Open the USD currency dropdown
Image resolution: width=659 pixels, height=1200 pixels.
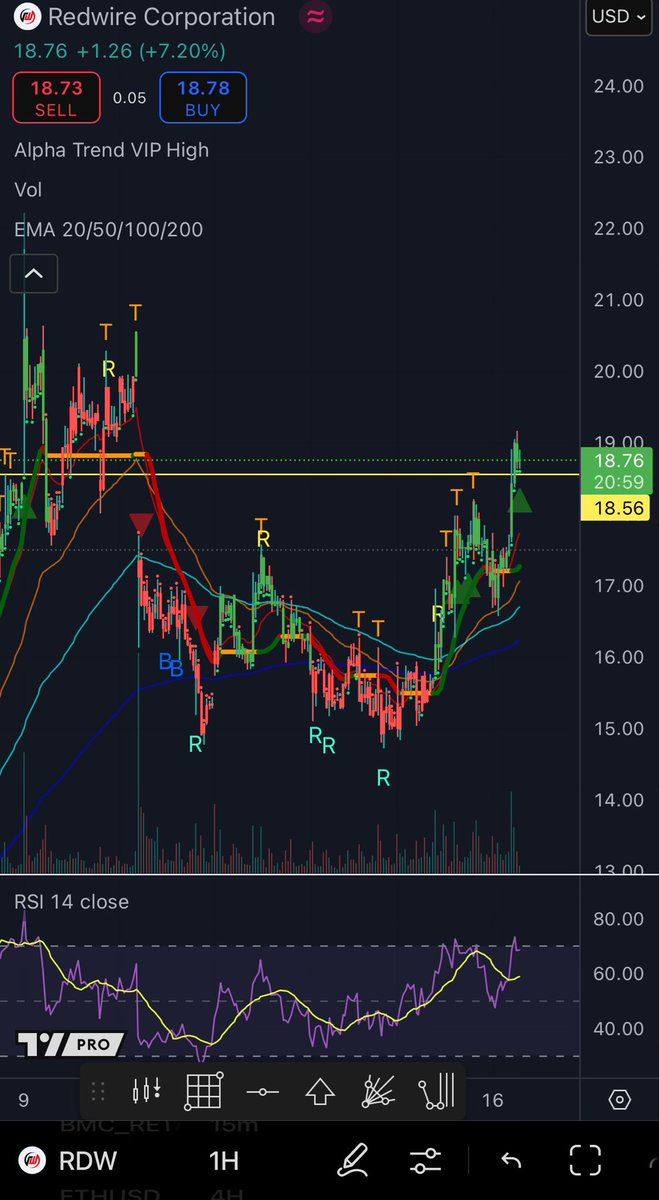pyautogui.click(x=619, y=17)
